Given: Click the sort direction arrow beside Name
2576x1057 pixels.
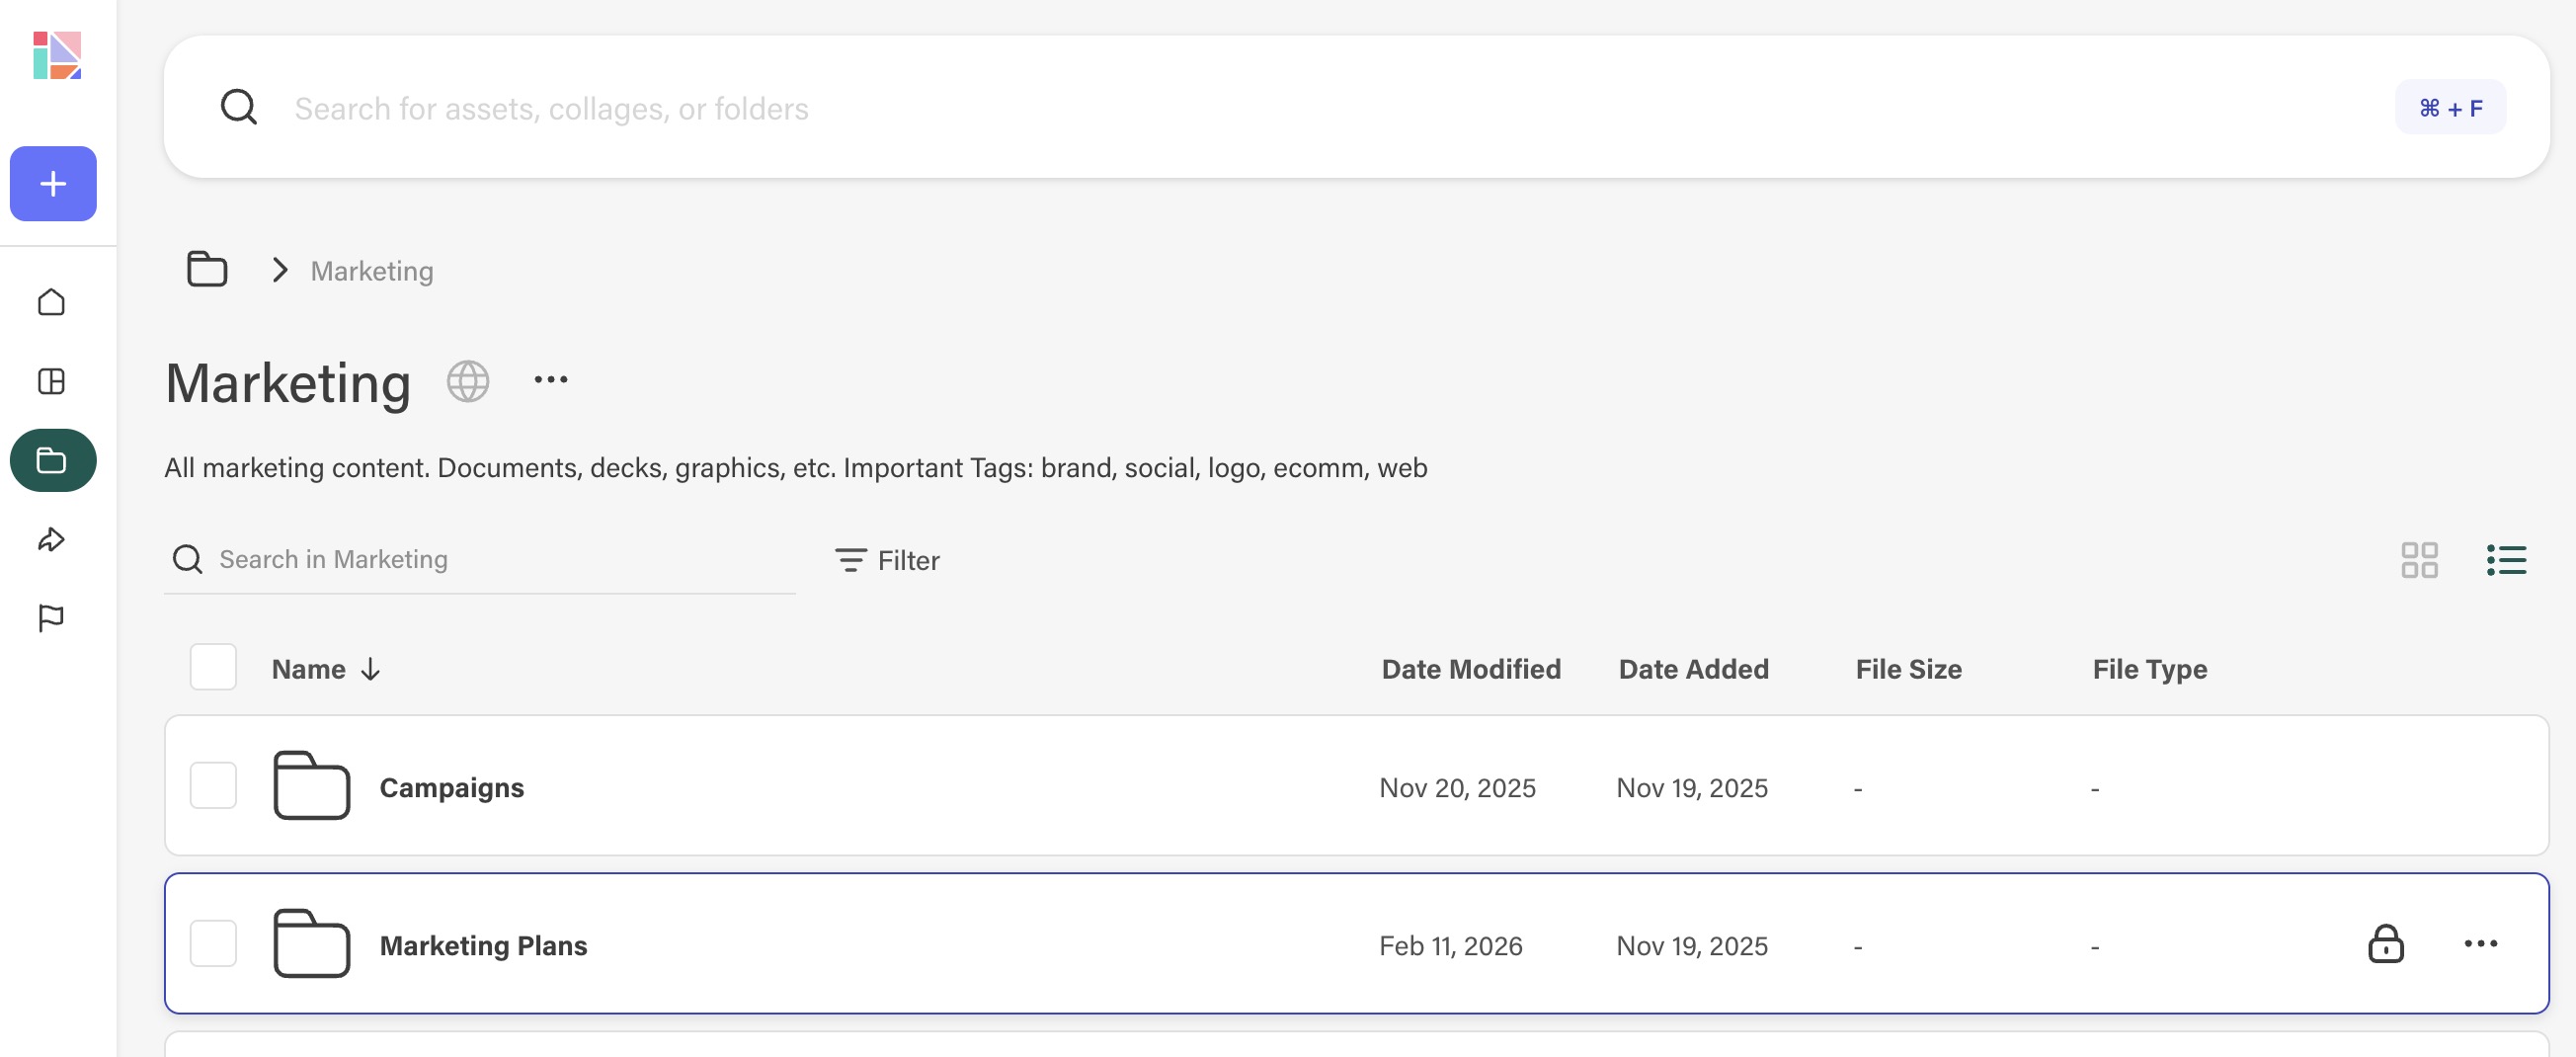Looking at the screenshot, I should click(370, 670).
